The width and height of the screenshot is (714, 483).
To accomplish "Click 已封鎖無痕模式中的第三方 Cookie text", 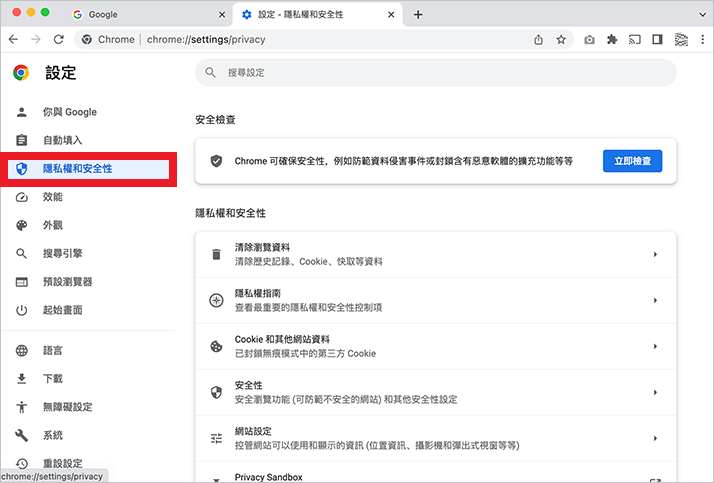I will (305, 354).
